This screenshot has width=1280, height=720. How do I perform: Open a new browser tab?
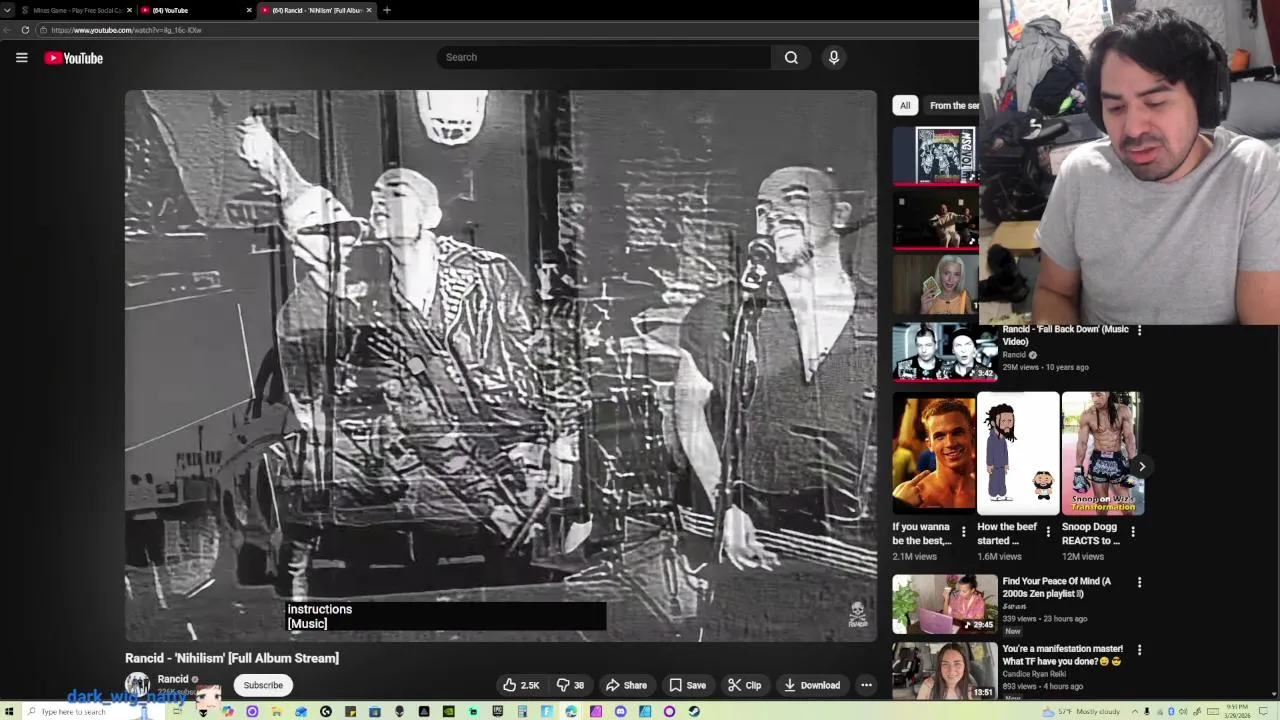[387, 10]
